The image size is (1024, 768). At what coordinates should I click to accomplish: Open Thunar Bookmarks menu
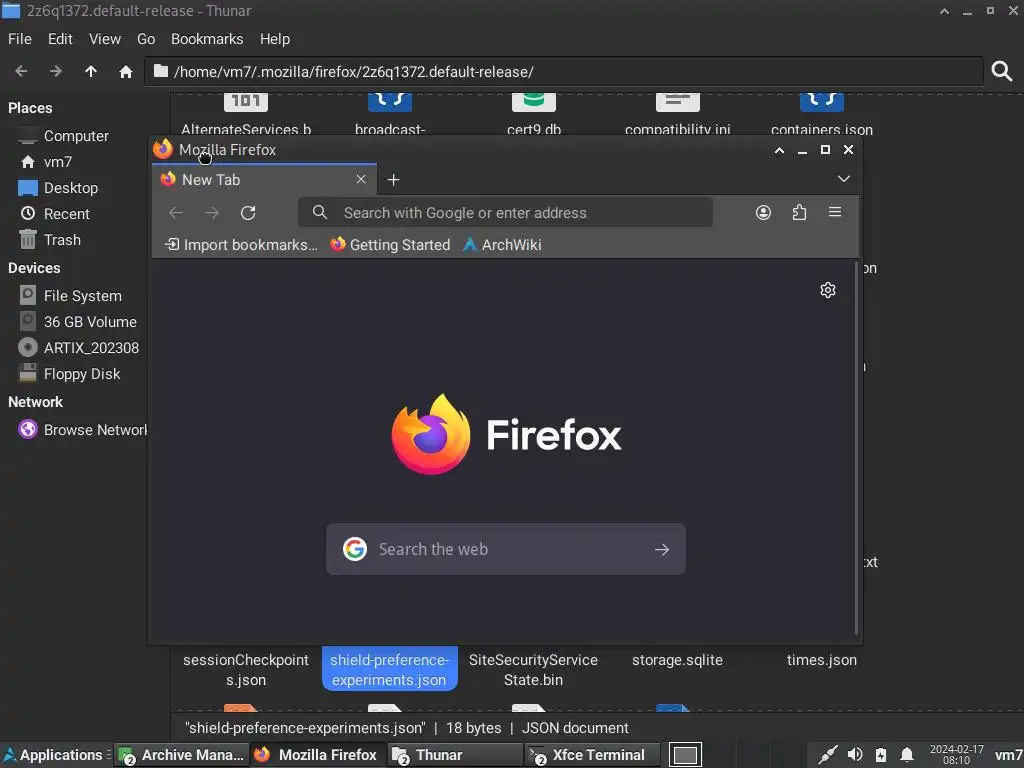click(207, 39)
